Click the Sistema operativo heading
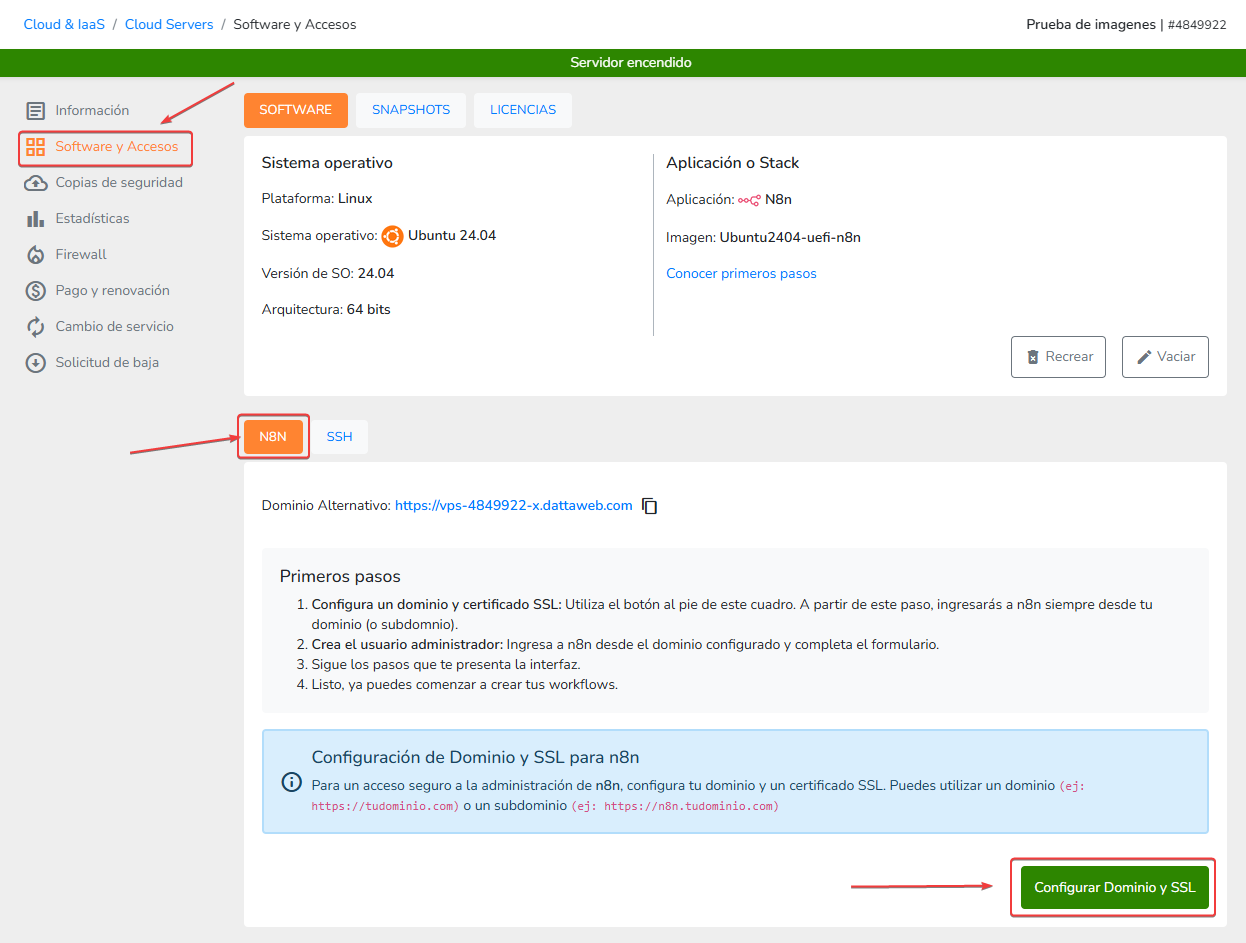 pyautogui.click(x=327, y=163)
